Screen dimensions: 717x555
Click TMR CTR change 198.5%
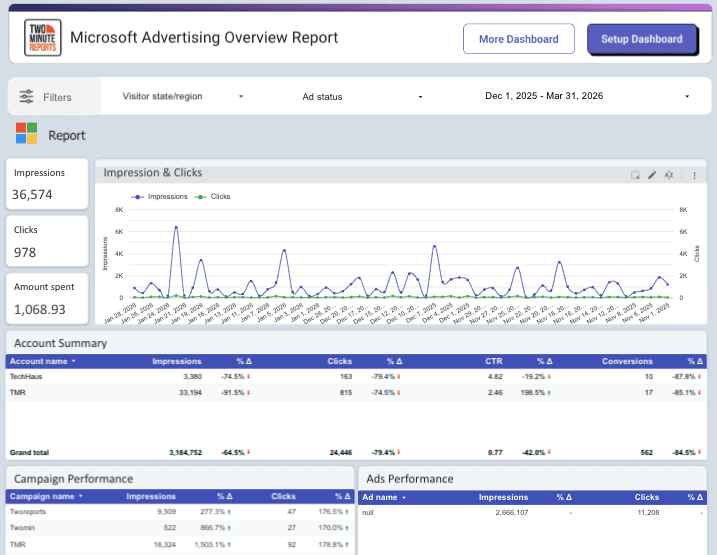(x=533, y=393)
